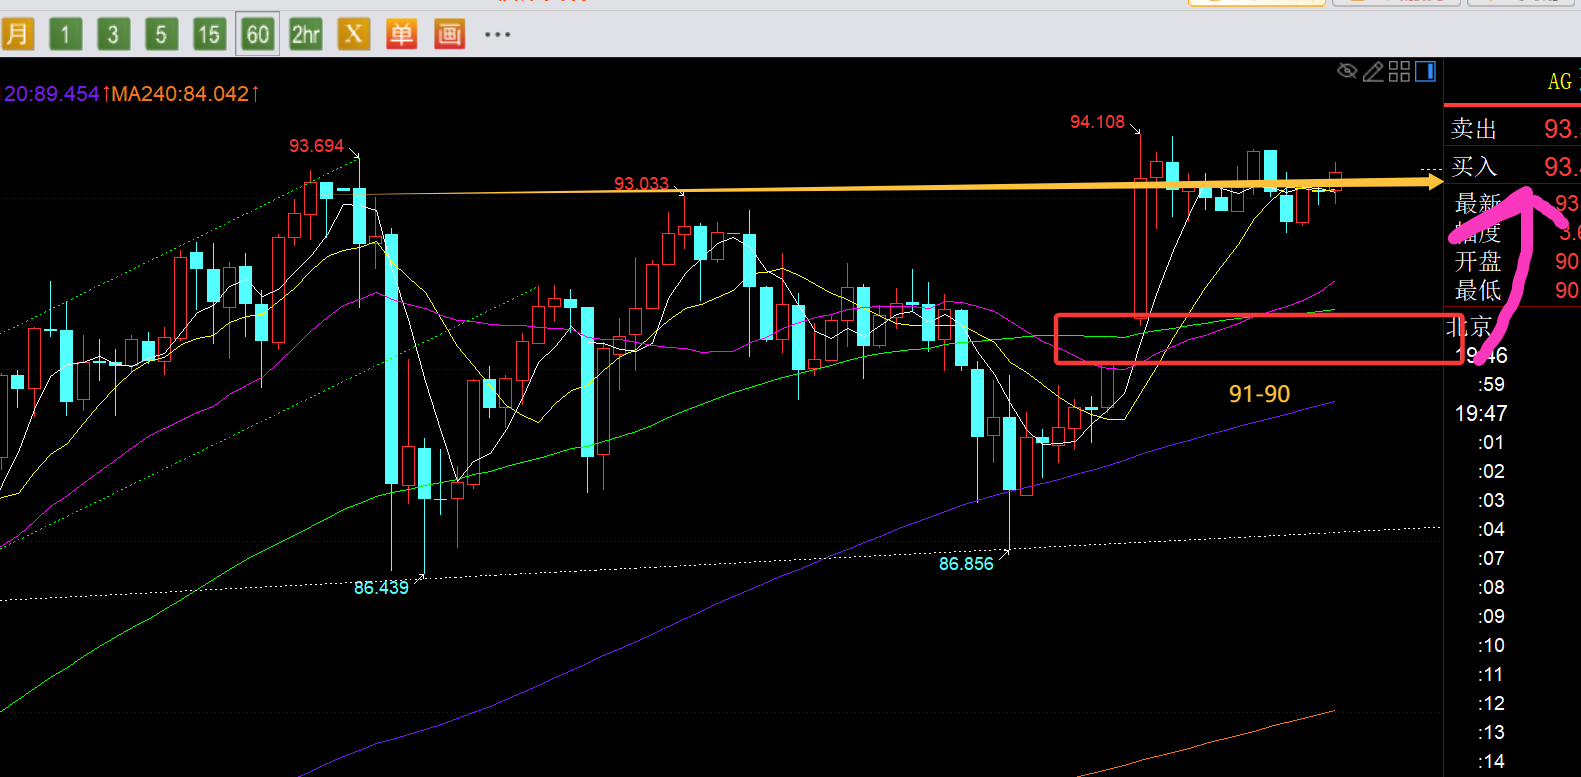Expand the three-dots more toolbar options

[x=497, y=35]
